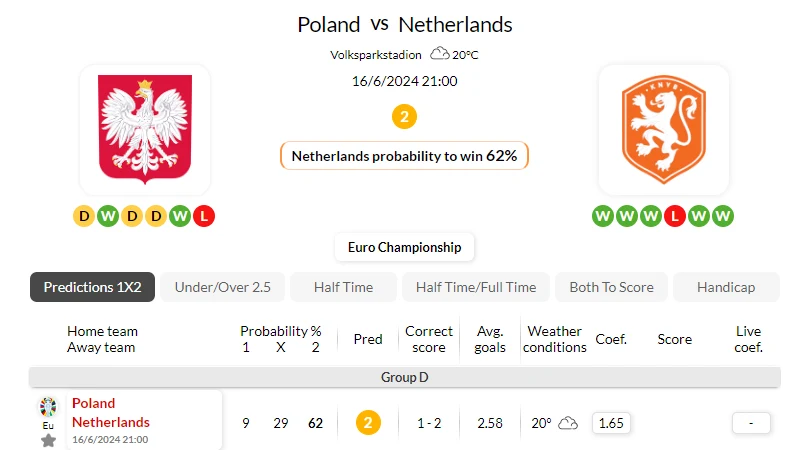Click the Euro tournament logo icon
800x450 pixels.
pos(48,407)
